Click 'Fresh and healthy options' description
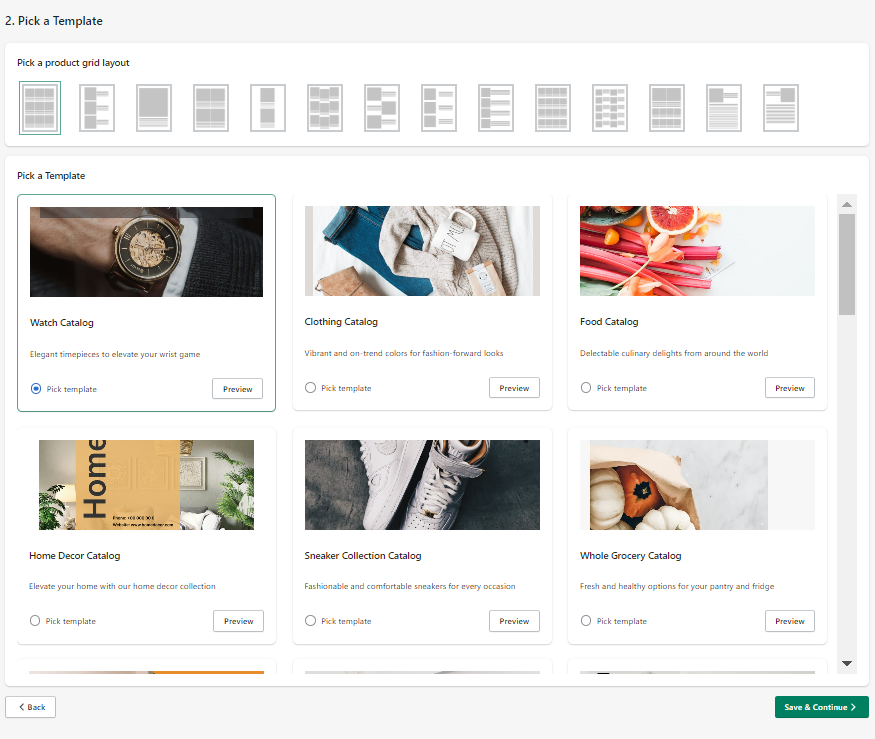875x739 pixels. (x=677, y=586)
